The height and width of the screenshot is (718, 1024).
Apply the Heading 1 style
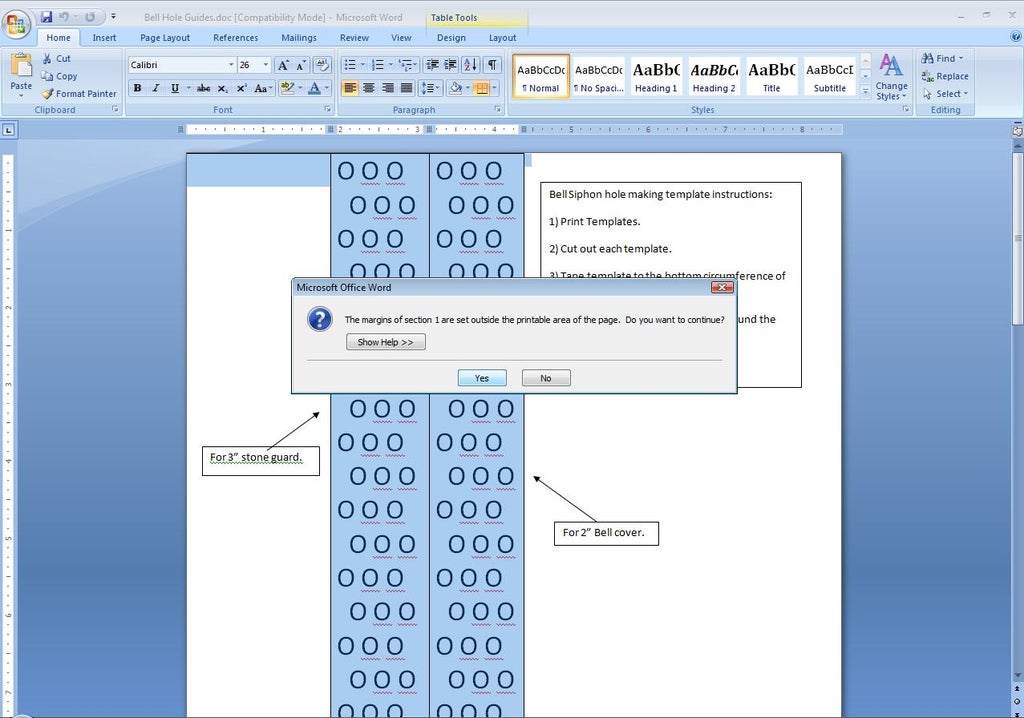tap(656, 76)
